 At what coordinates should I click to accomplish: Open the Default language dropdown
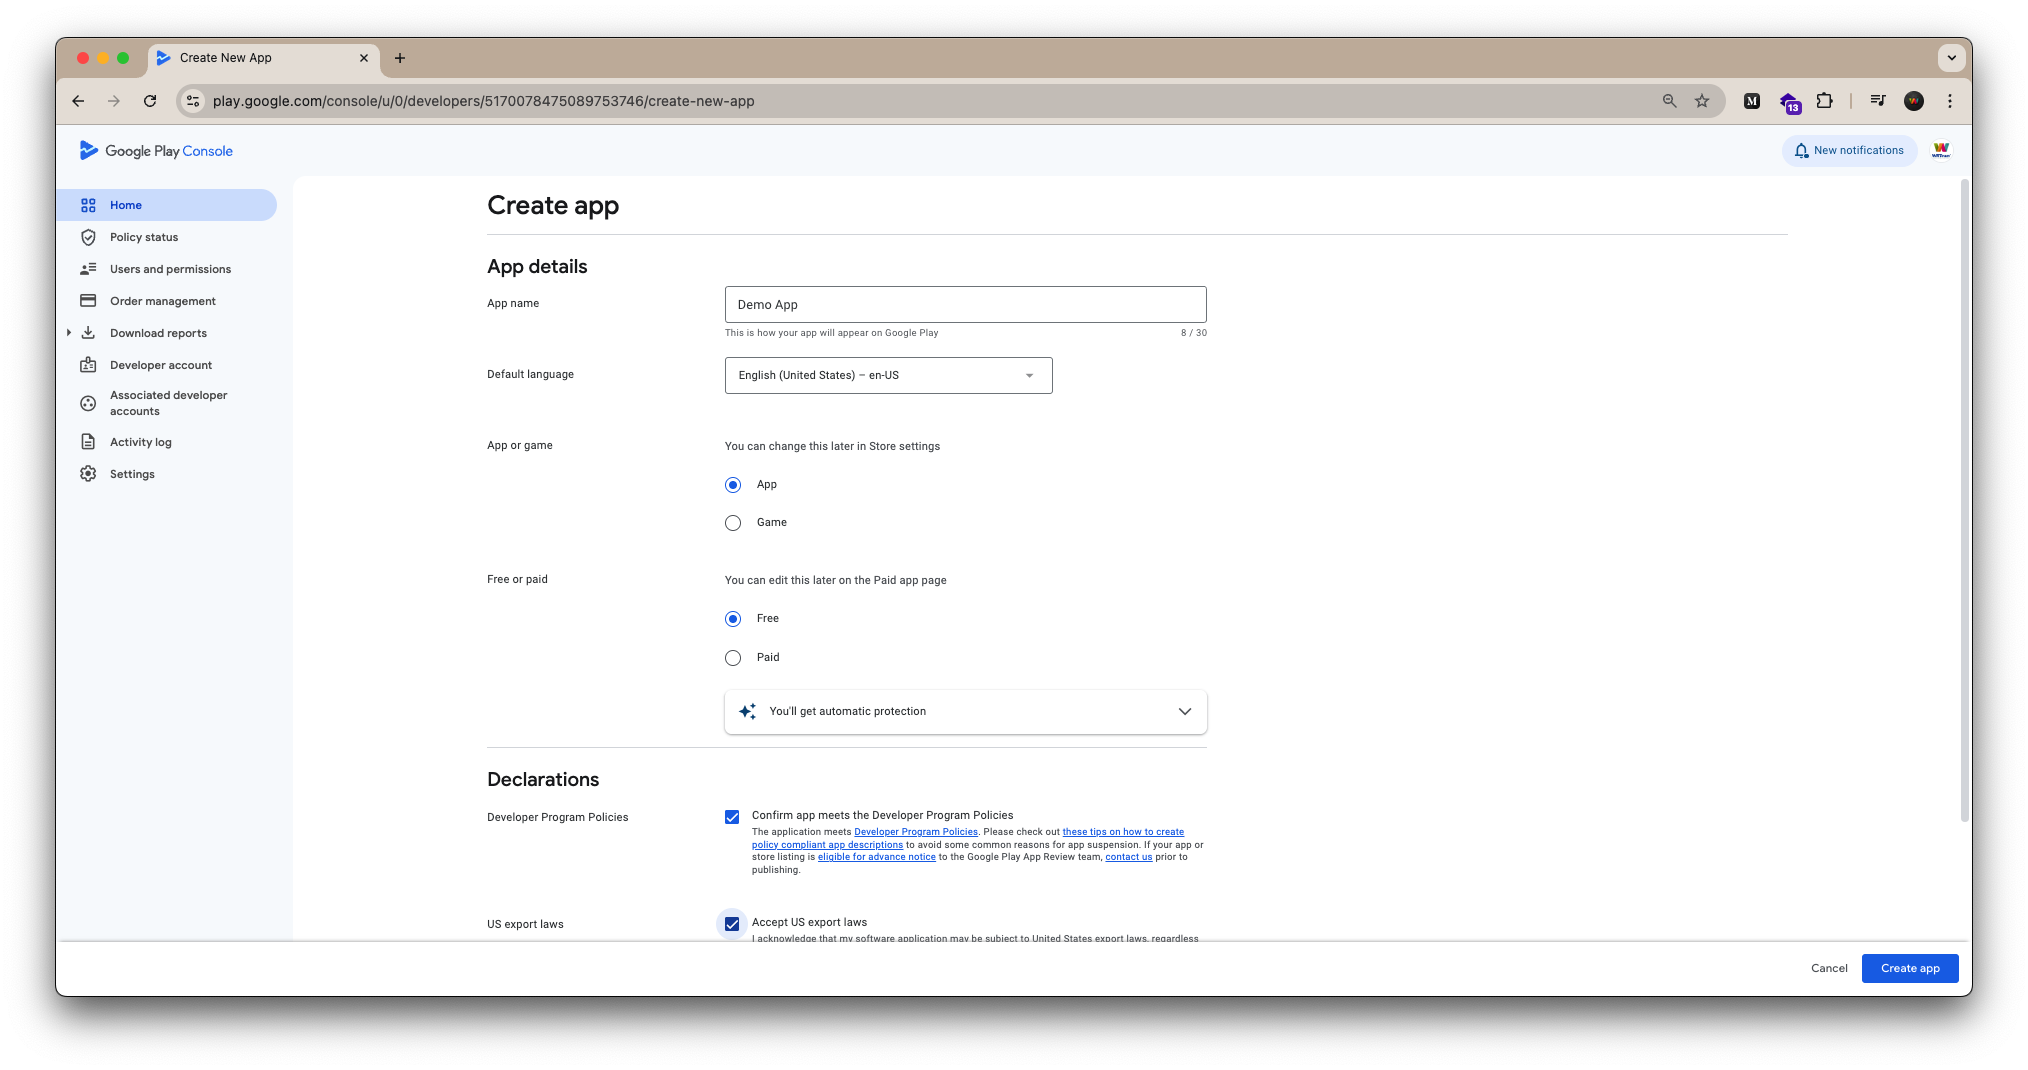click(888, 375)
